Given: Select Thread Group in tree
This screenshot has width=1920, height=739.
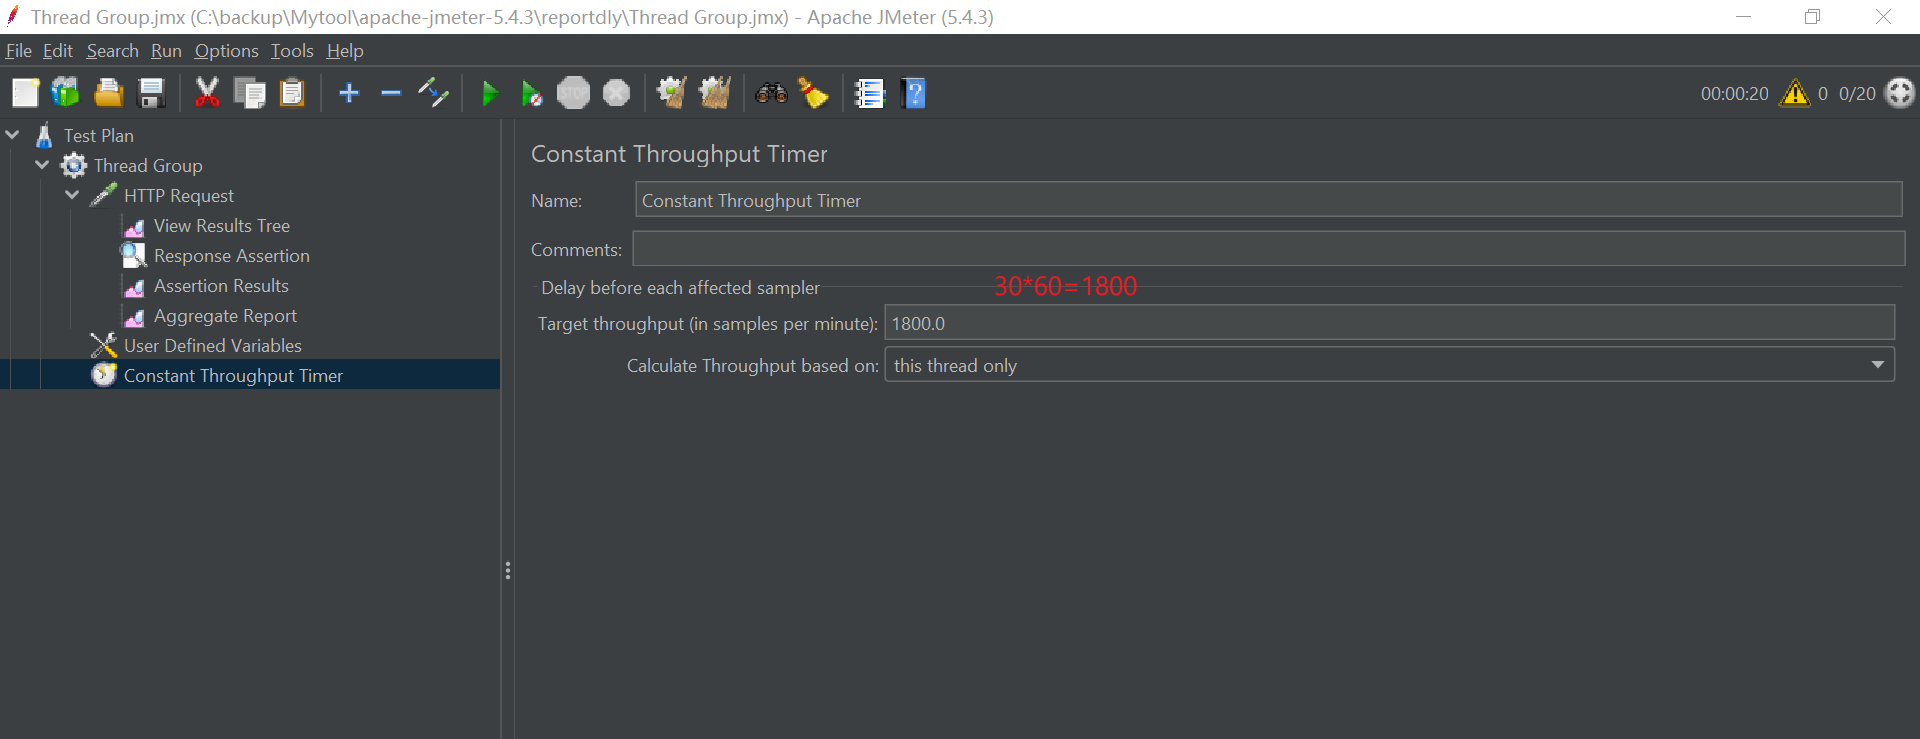Looking at the screenshot, I should [x=147, y=165].
